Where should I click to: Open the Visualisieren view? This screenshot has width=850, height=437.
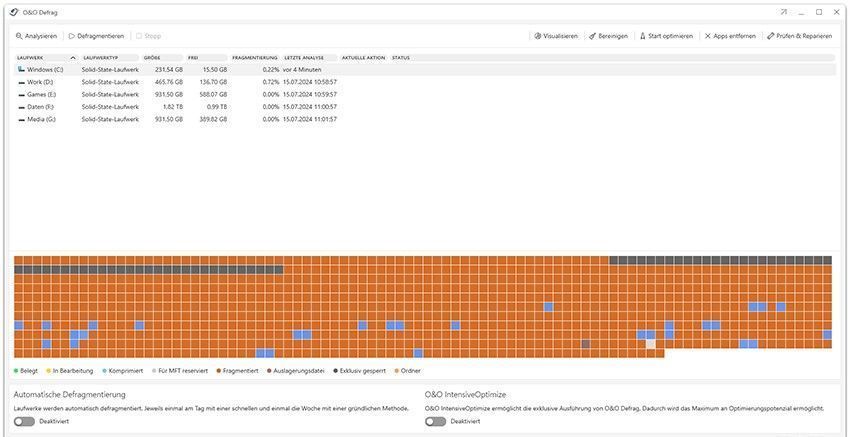point(555,36)
